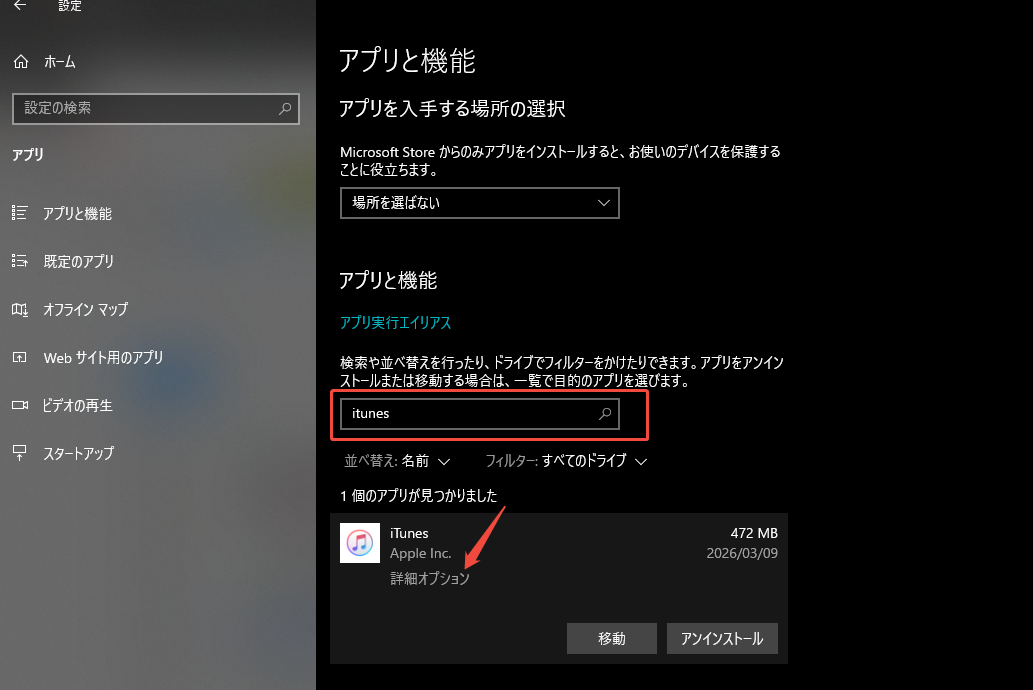Click the Home house icon
This screenshot has height=690, width=1033.
[21, 62]
